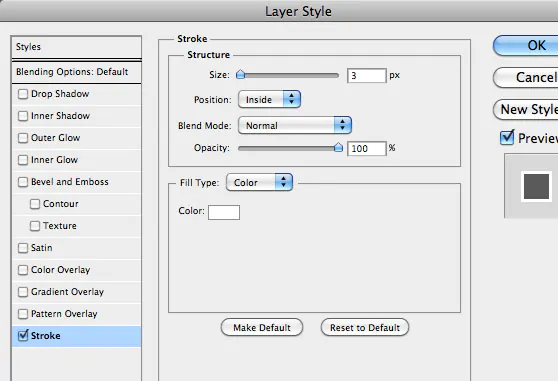Viewport: 558px width, 381px height.
Task: Select the Drop Shadow style label
Action: 60,94
